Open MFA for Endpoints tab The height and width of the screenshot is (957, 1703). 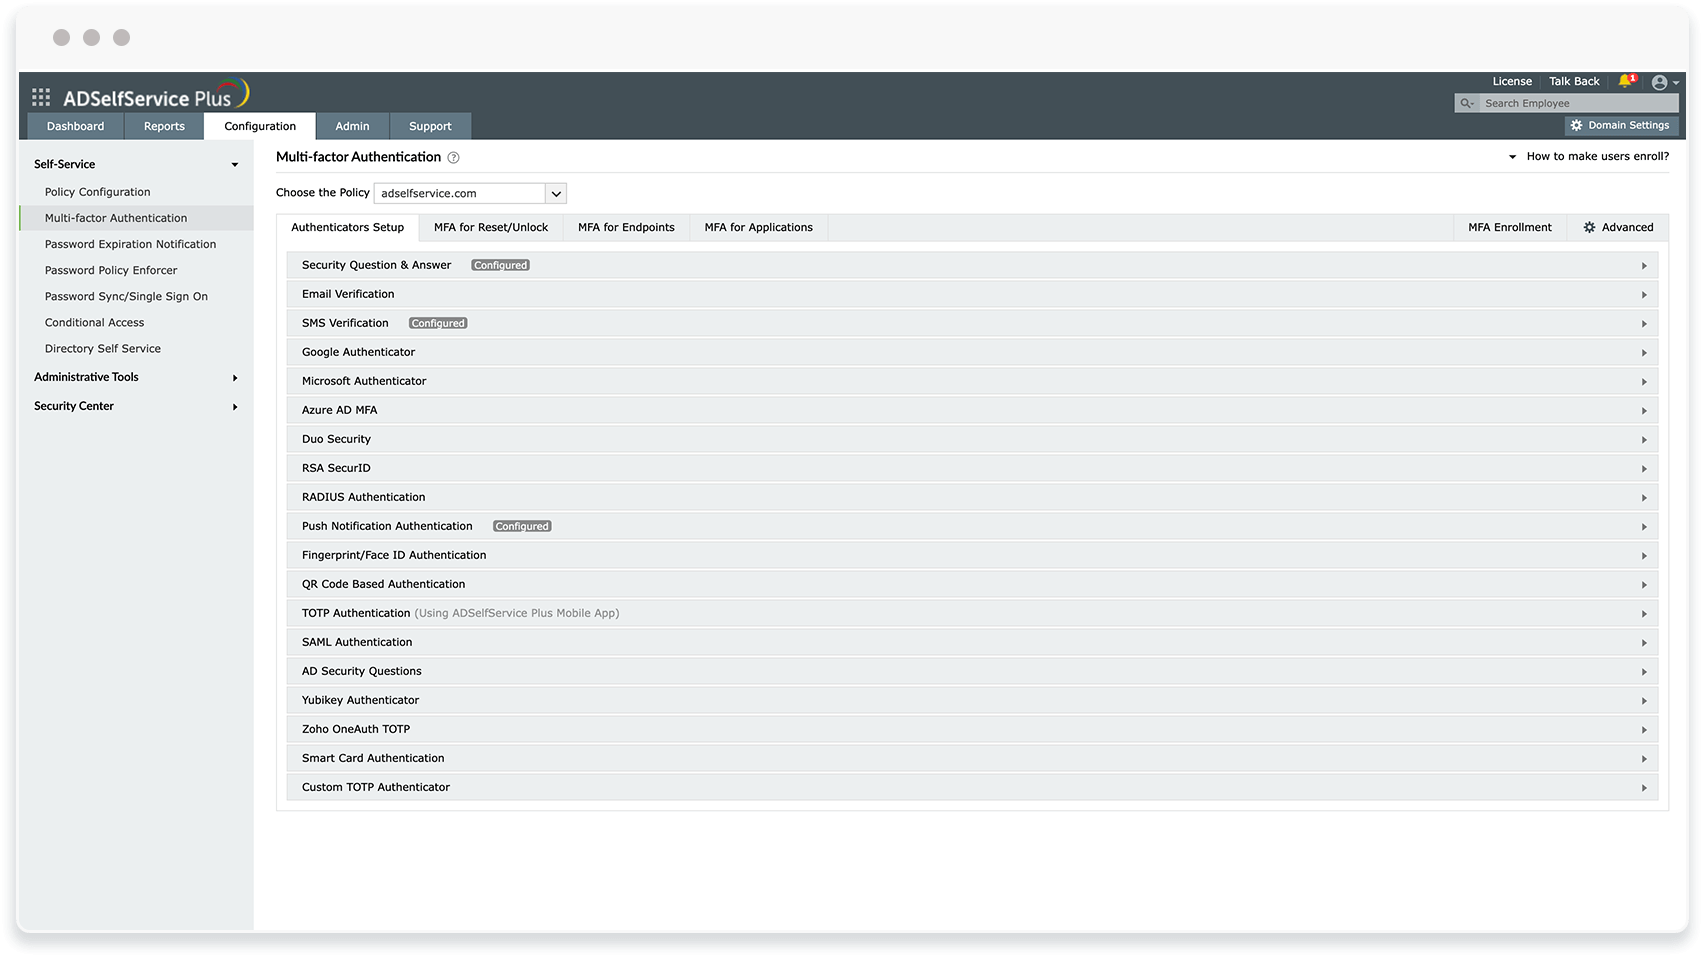pos(626,227)
